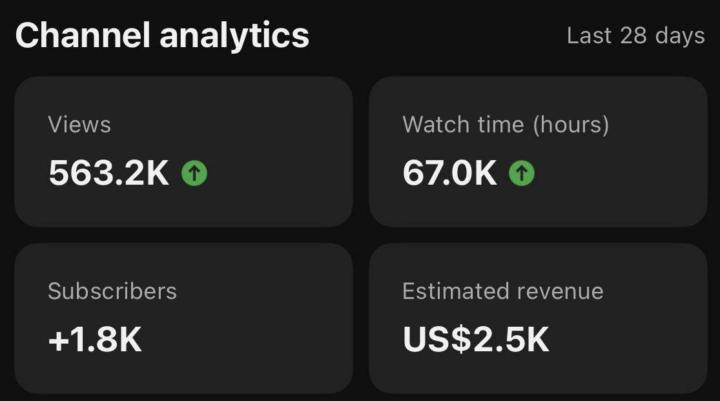
Task: Select the Subscribers label
Action: point(112,291)
